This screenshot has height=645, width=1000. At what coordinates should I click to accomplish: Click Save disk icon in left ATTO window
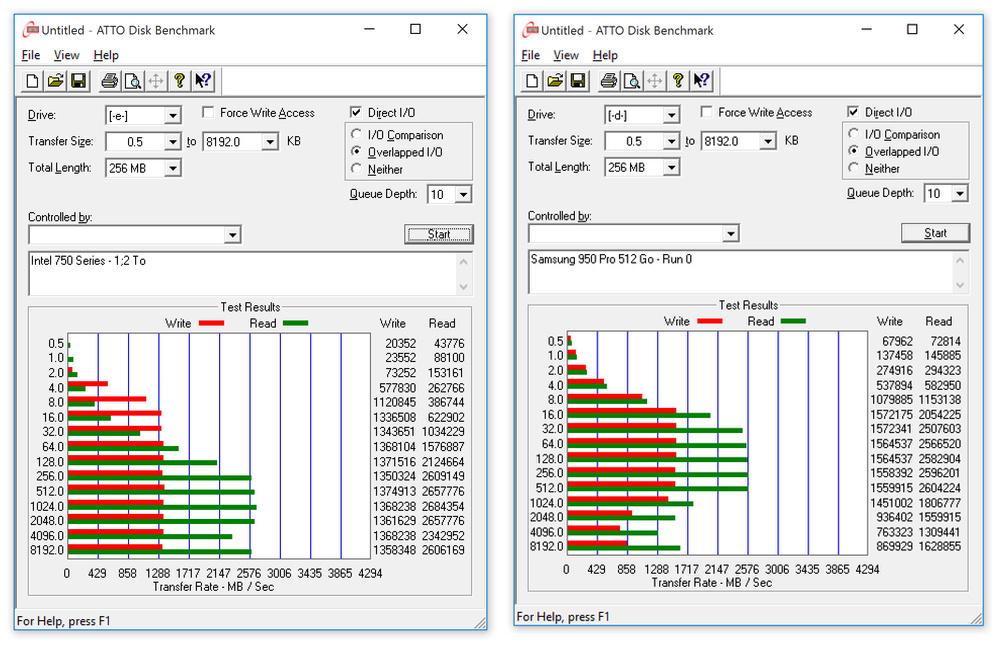click(x=78, y=81)
